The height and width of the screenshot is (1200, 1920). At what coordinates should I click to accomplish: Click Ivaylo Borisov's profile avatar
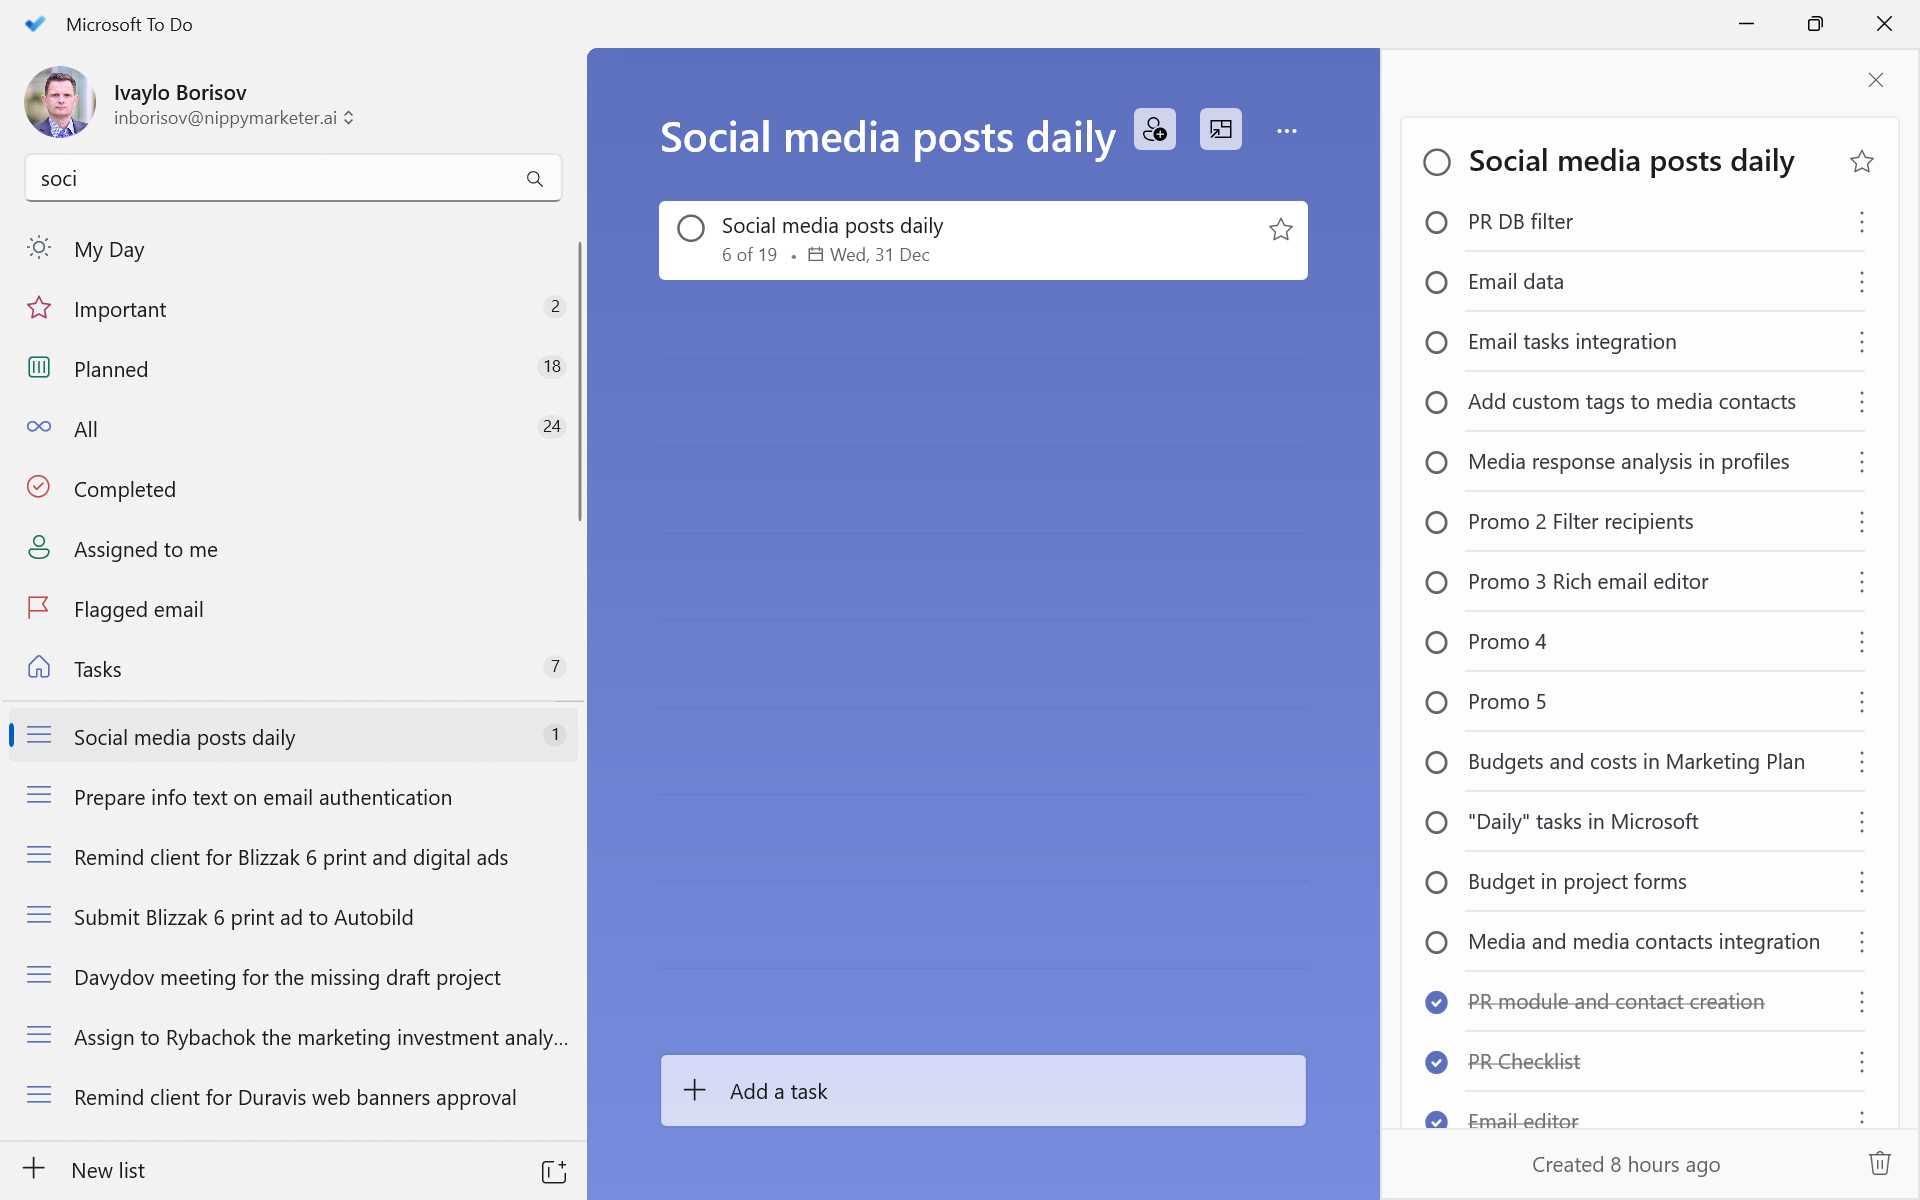pos(59,101)
